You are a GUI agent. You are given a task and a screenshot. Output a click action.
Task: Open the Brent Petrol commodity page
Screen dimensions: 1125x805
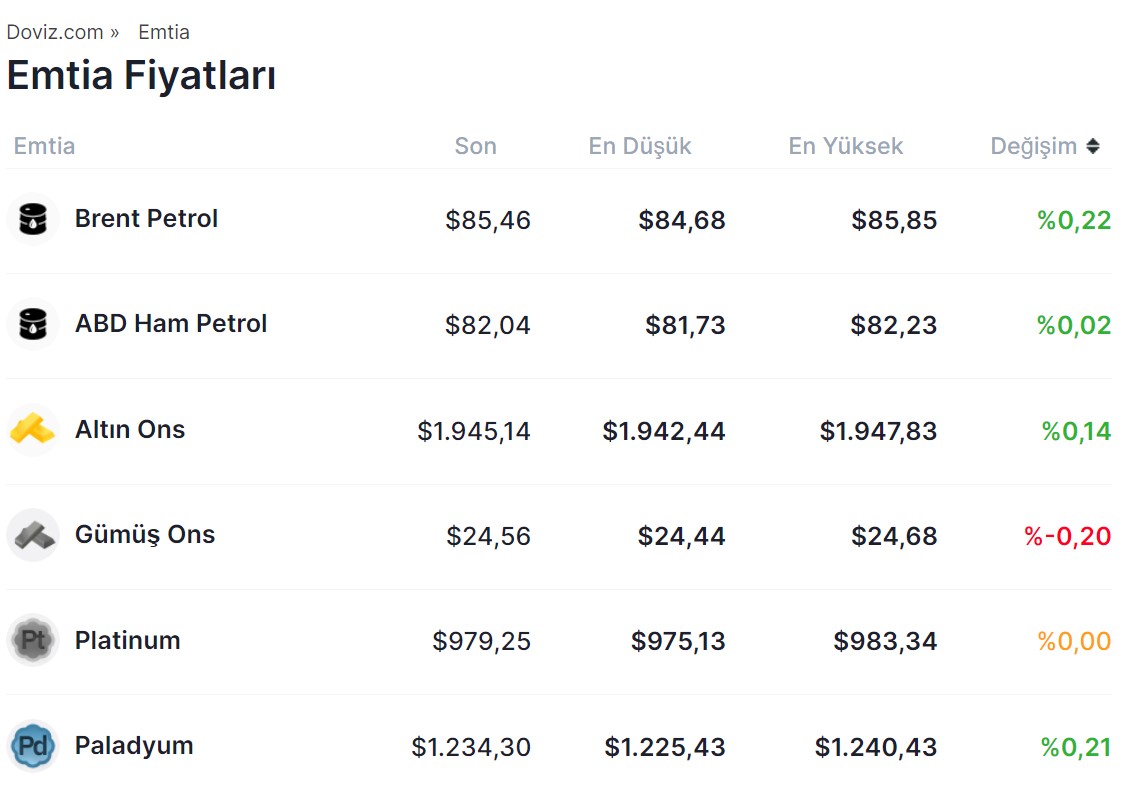[x=146, y=219]
